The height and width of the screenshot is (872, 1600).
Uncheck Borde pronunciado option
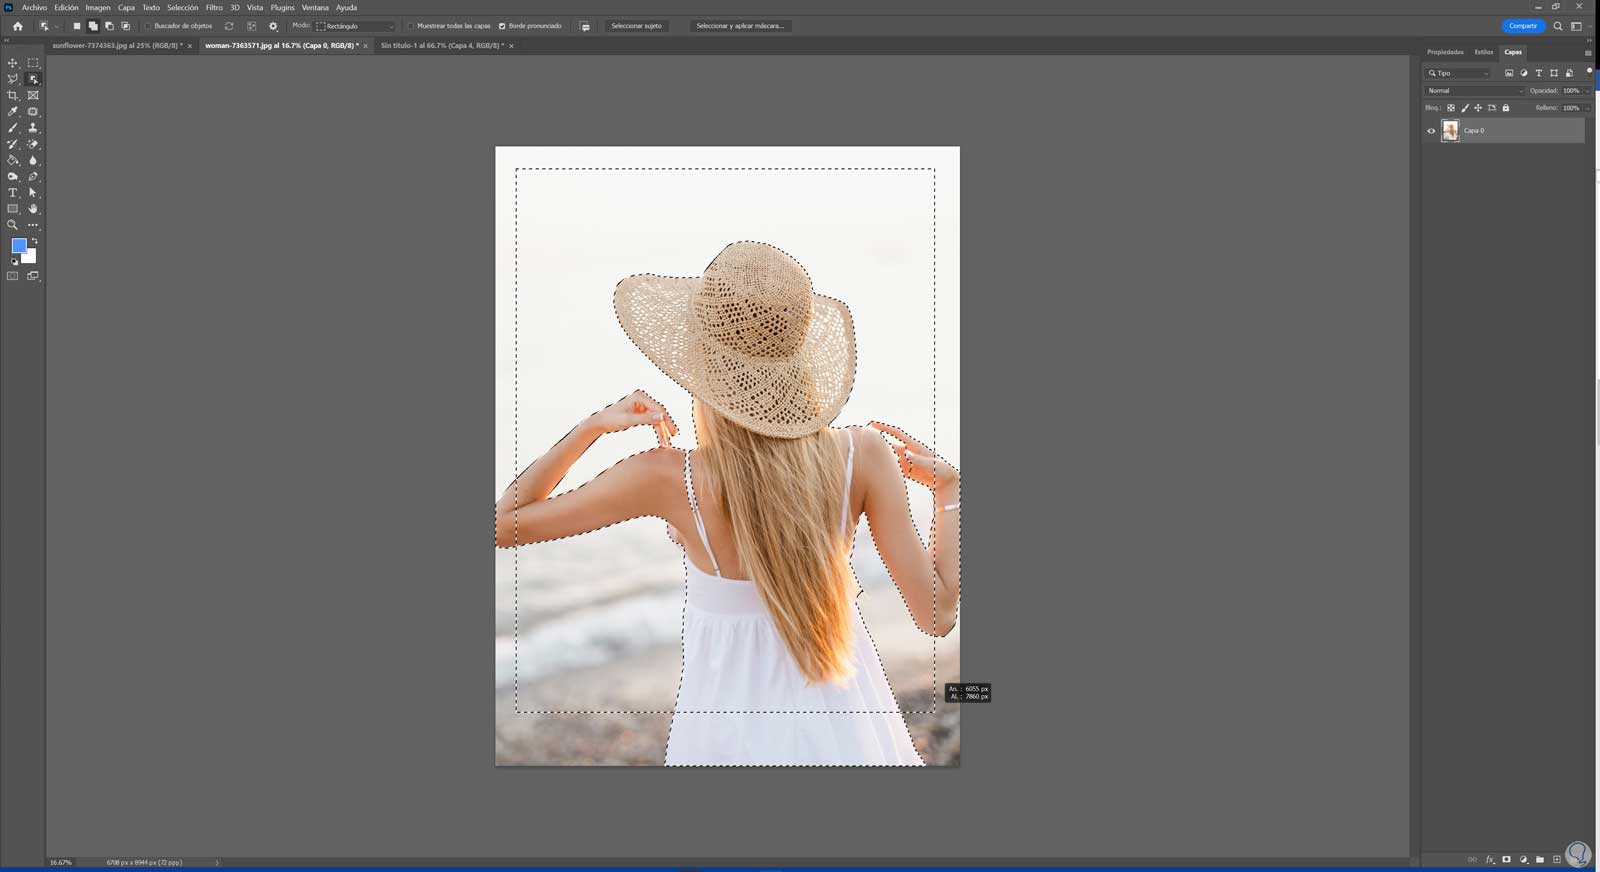(502, 26)
